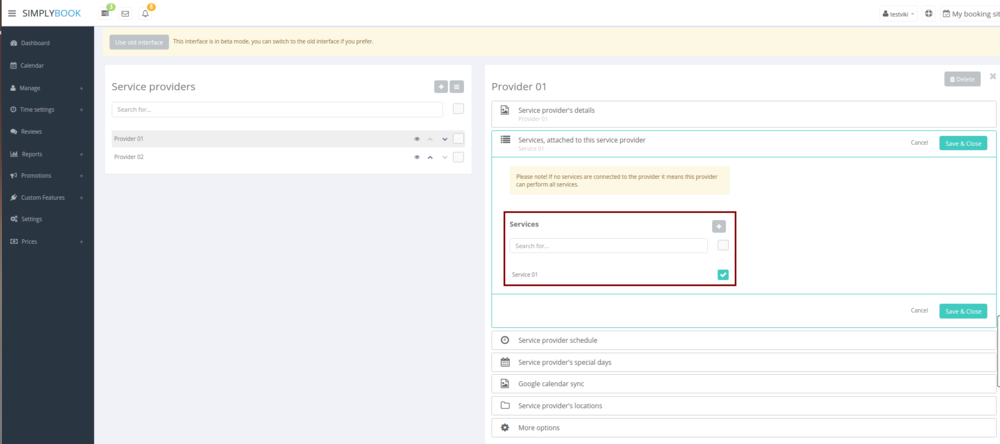Click the plus icon in Services box

point(718,227)
